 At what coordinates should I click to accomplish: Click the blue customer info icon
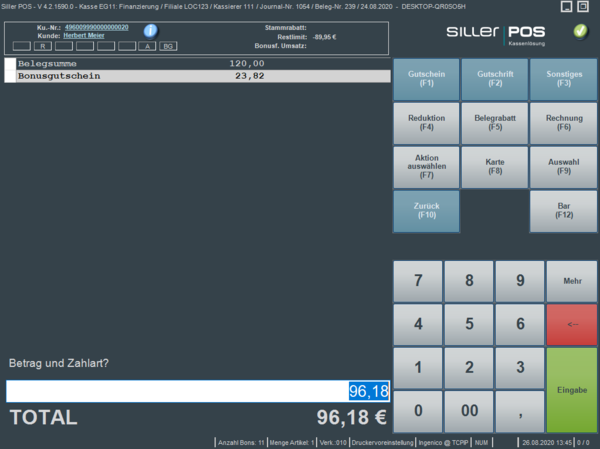151,31
